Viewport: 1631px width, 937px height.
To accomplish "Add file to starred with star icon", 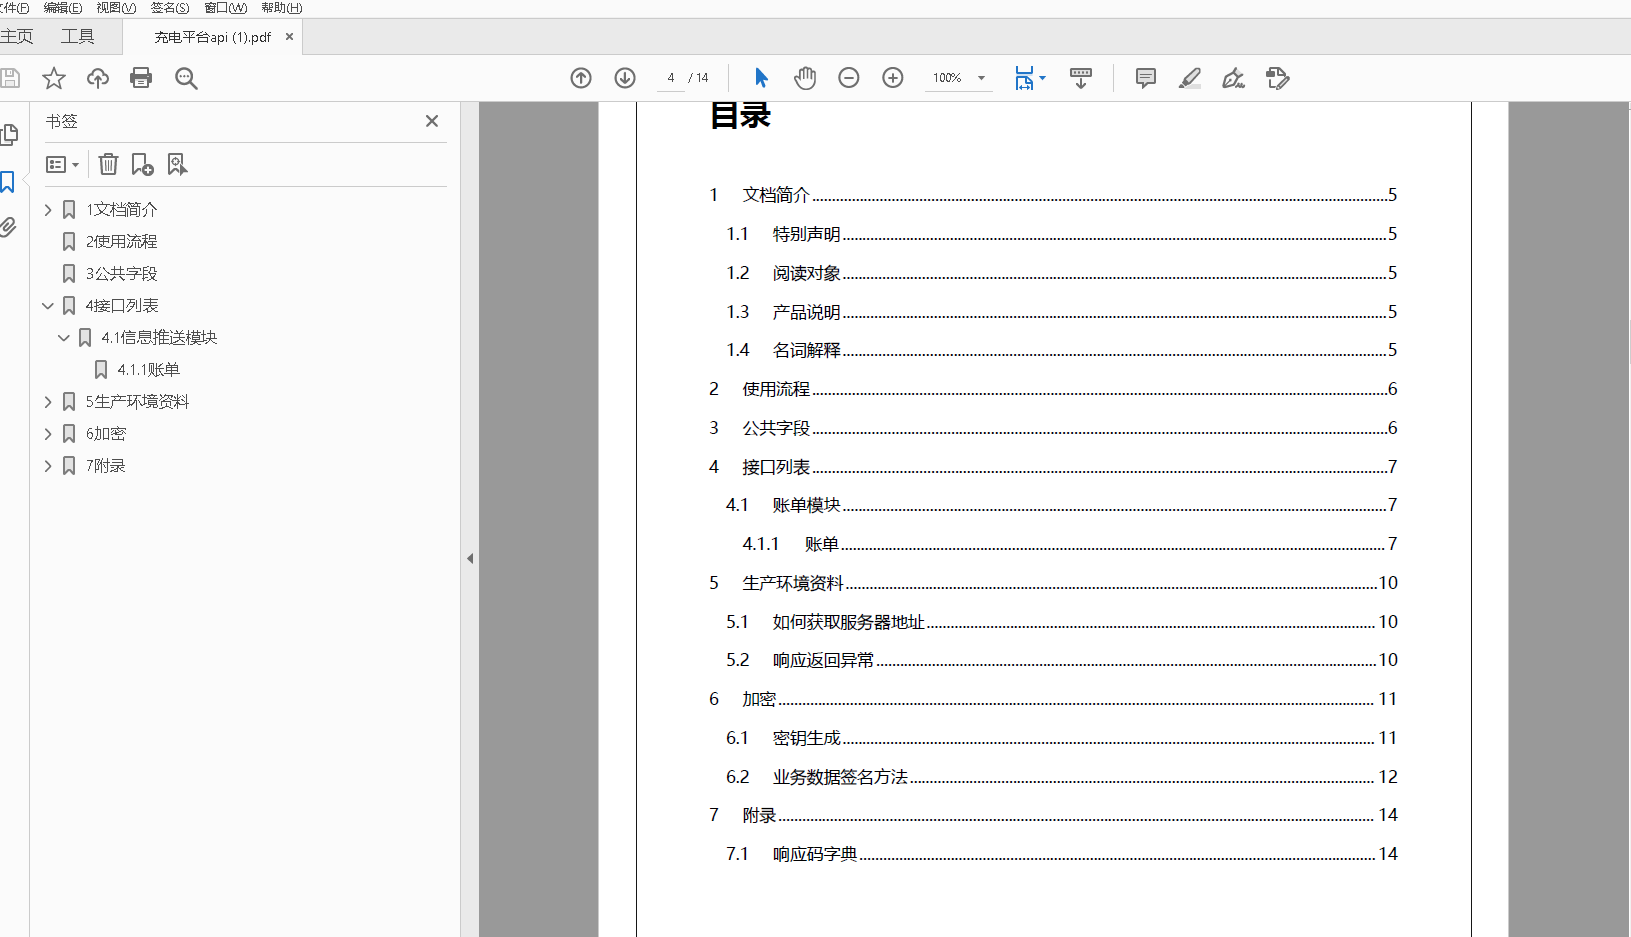I will click(54, 78).
